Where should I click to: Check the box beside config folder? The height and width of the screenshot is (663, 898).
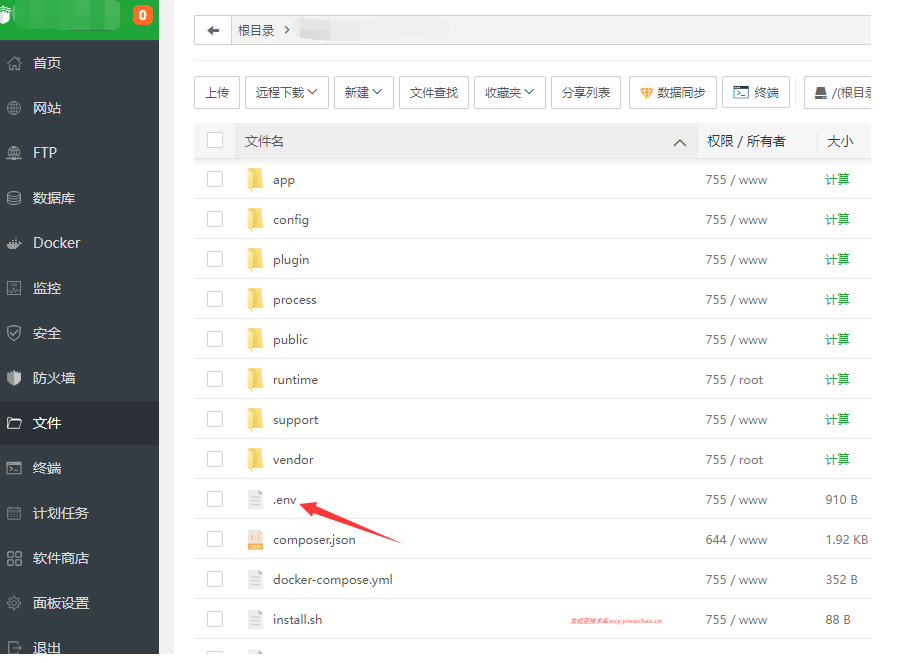(215, 219)
